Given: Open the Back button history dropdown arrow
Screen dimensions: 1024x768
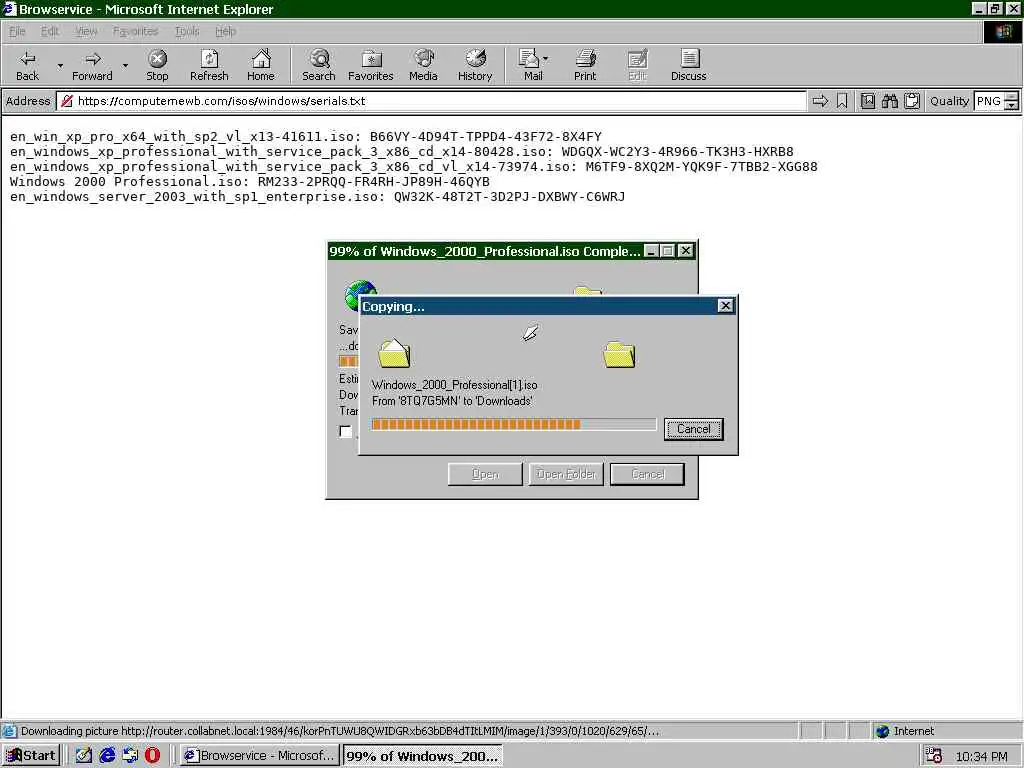Looking at the screenshot, I should pos(60,66).
